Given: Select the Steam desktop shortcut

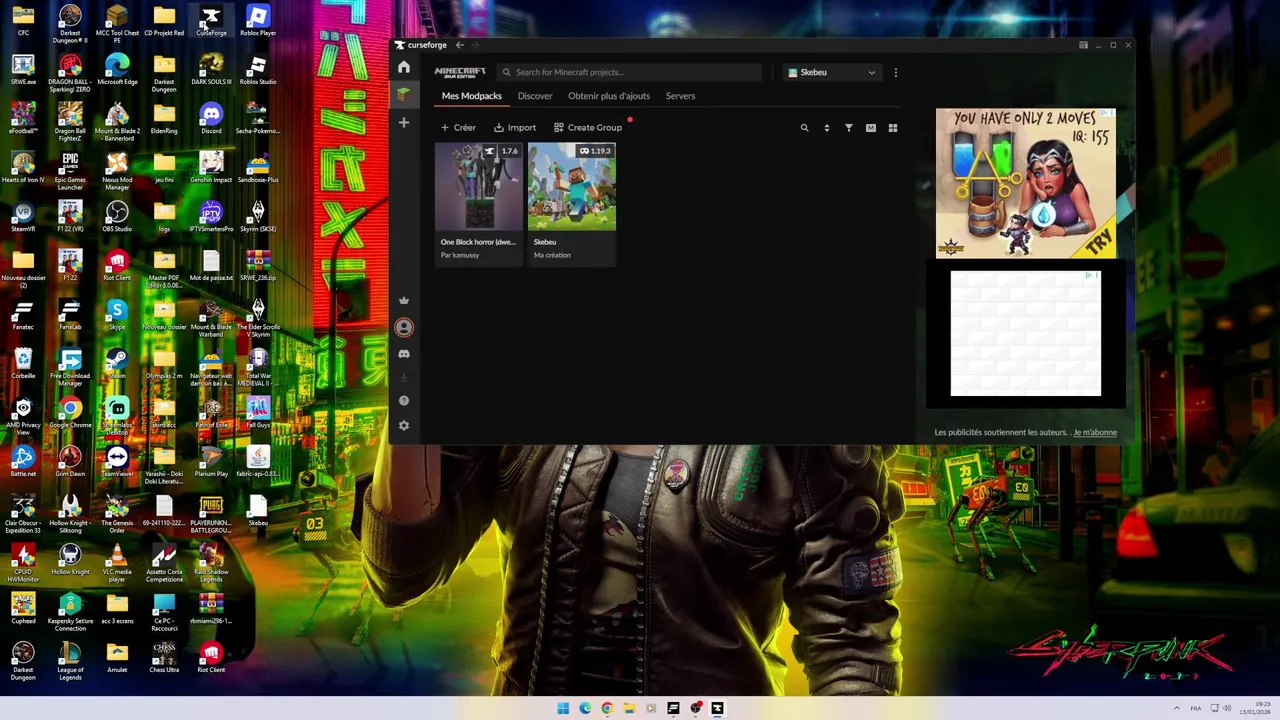Looking at the screenshot, I should pyautogui.click(x=117, y=364).
